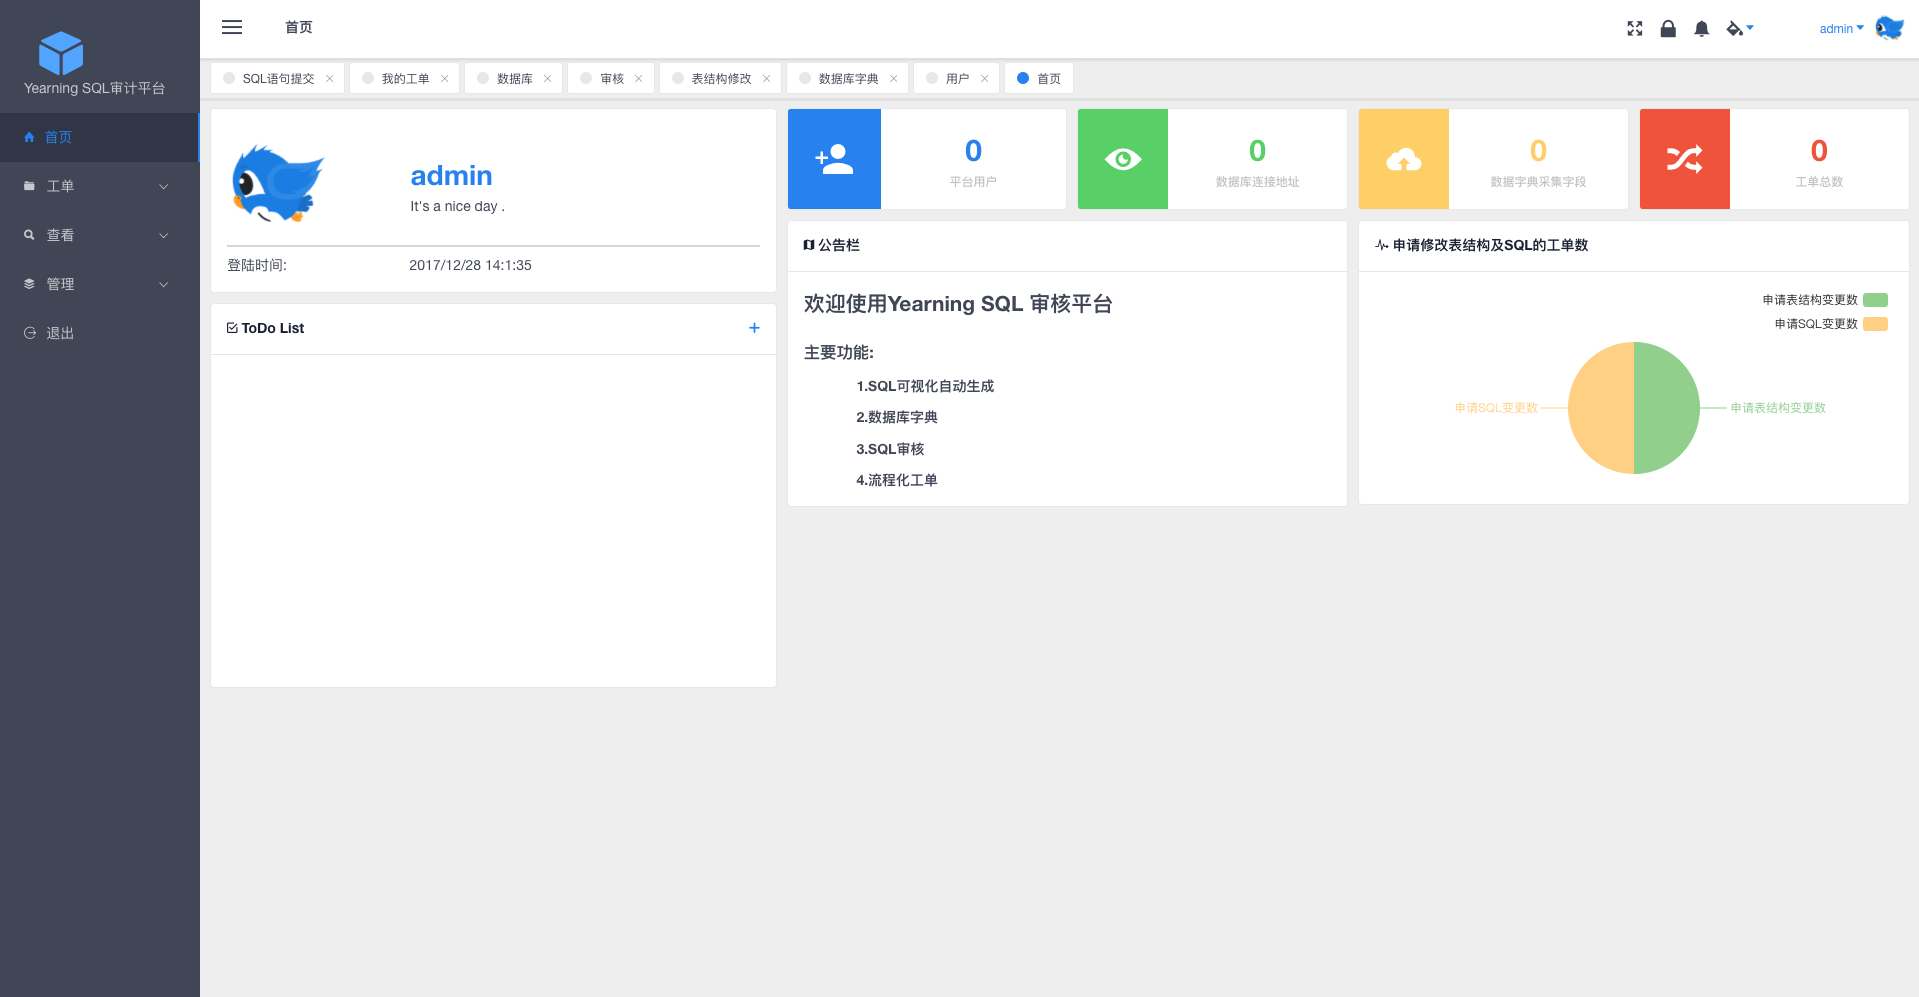This screenshot has height=997, width=1919.
Task: Click the green eye icon tile
Action: coord(1122,159)
